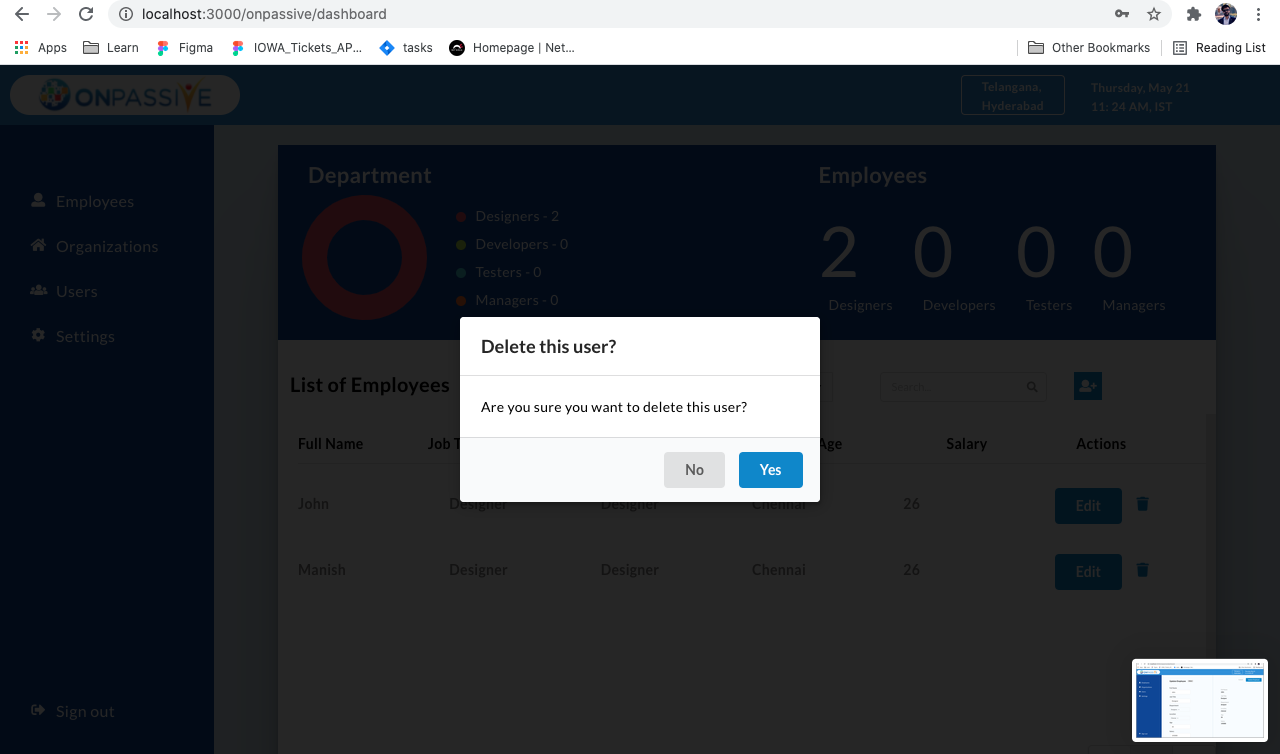Open the Apps bookmarks menu
Screen dimensions: 1280x754
pos(40,47)
